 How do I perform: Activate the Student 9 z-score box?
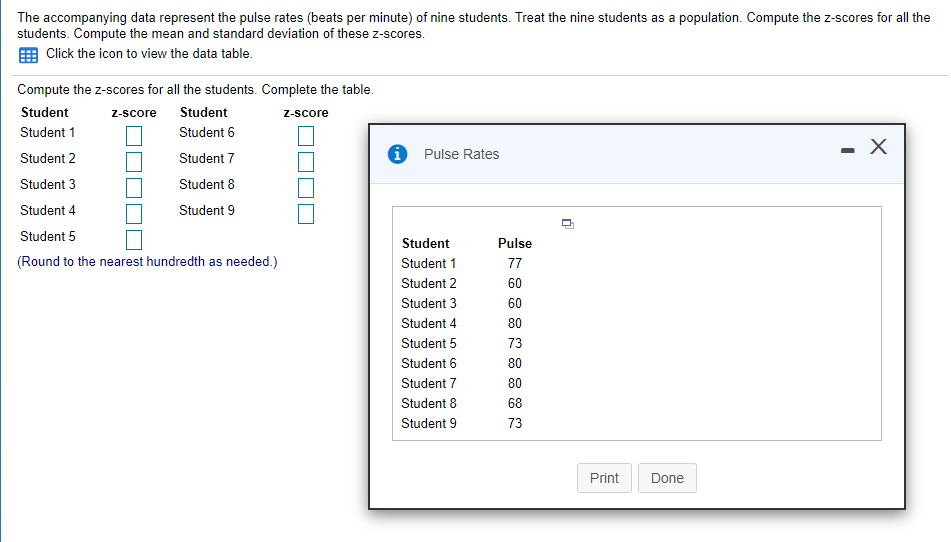coord(306,212)
